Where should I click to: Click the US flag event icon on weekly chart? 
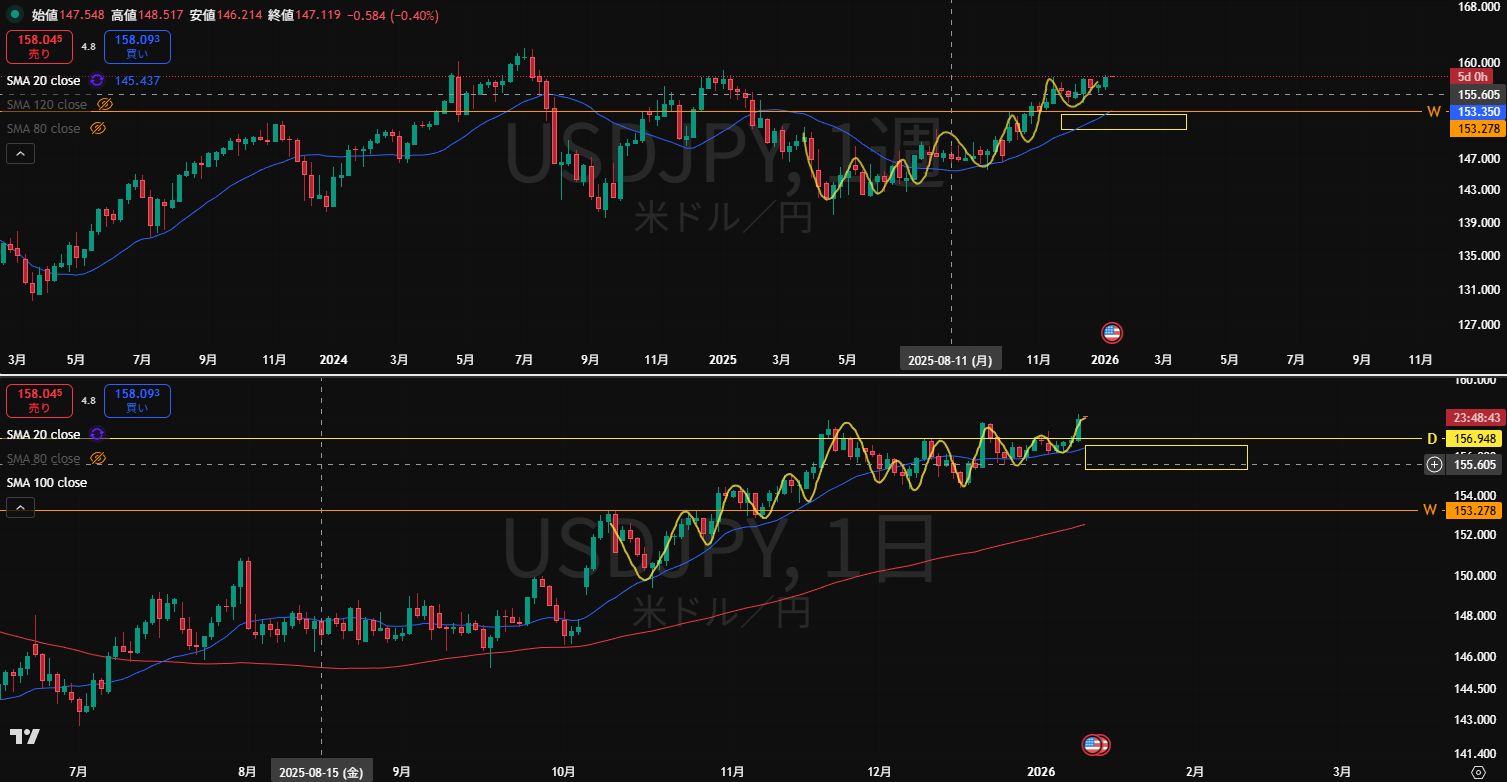(1111, 333)
